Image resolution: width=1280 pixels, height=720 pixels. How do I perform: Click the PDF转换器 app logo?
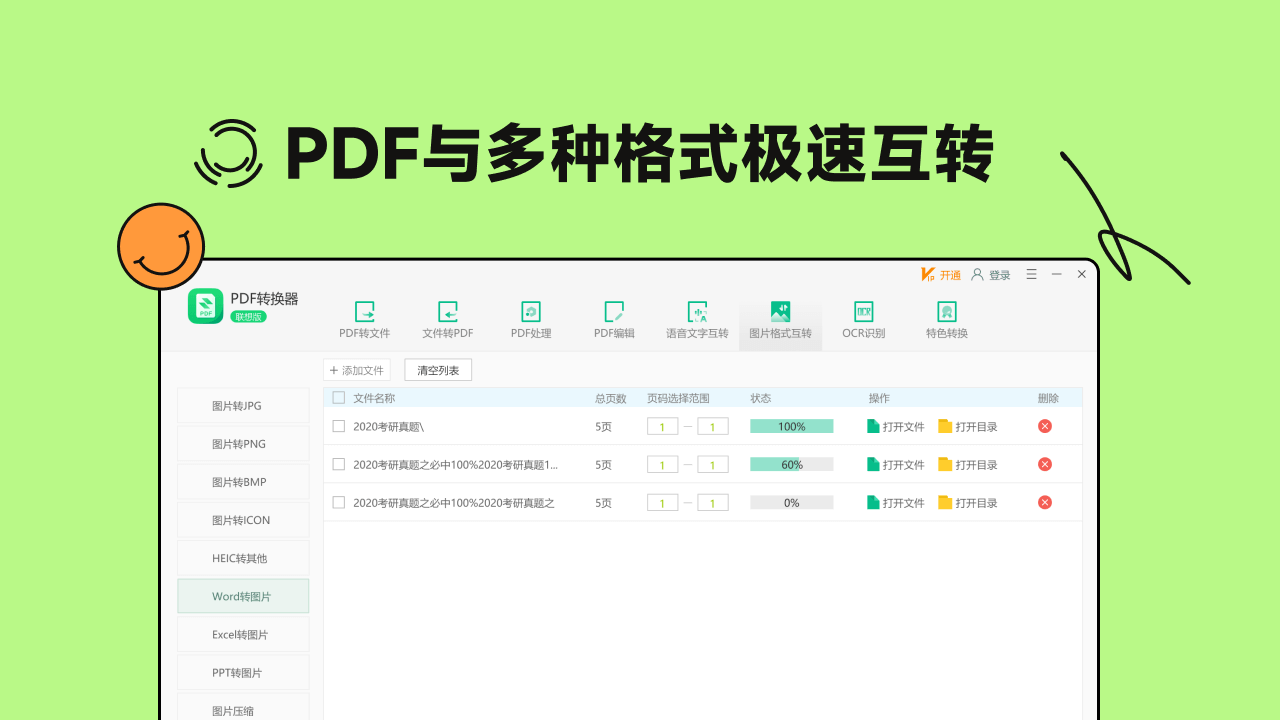pos(205,307)
